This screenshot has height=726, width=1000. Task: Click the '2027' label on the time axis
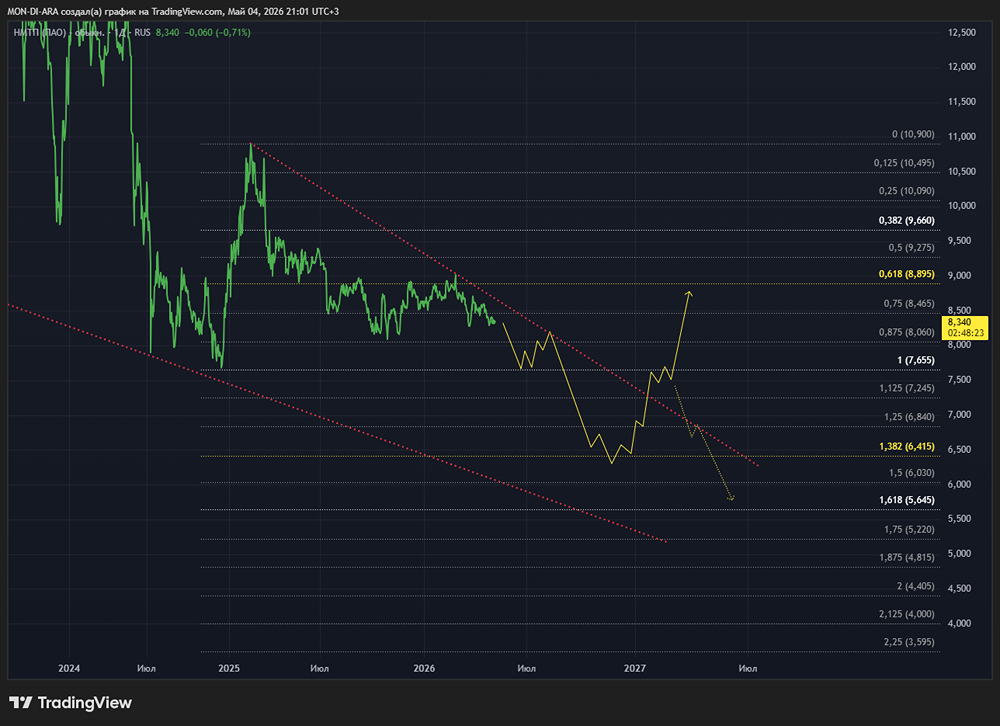point(635,668)
